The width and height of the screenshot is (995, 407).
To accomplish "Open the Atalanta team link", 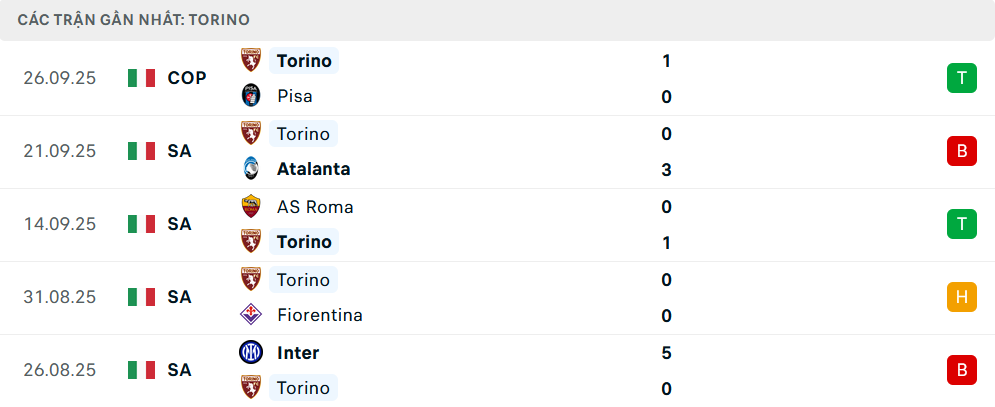I will pos(314,170).
